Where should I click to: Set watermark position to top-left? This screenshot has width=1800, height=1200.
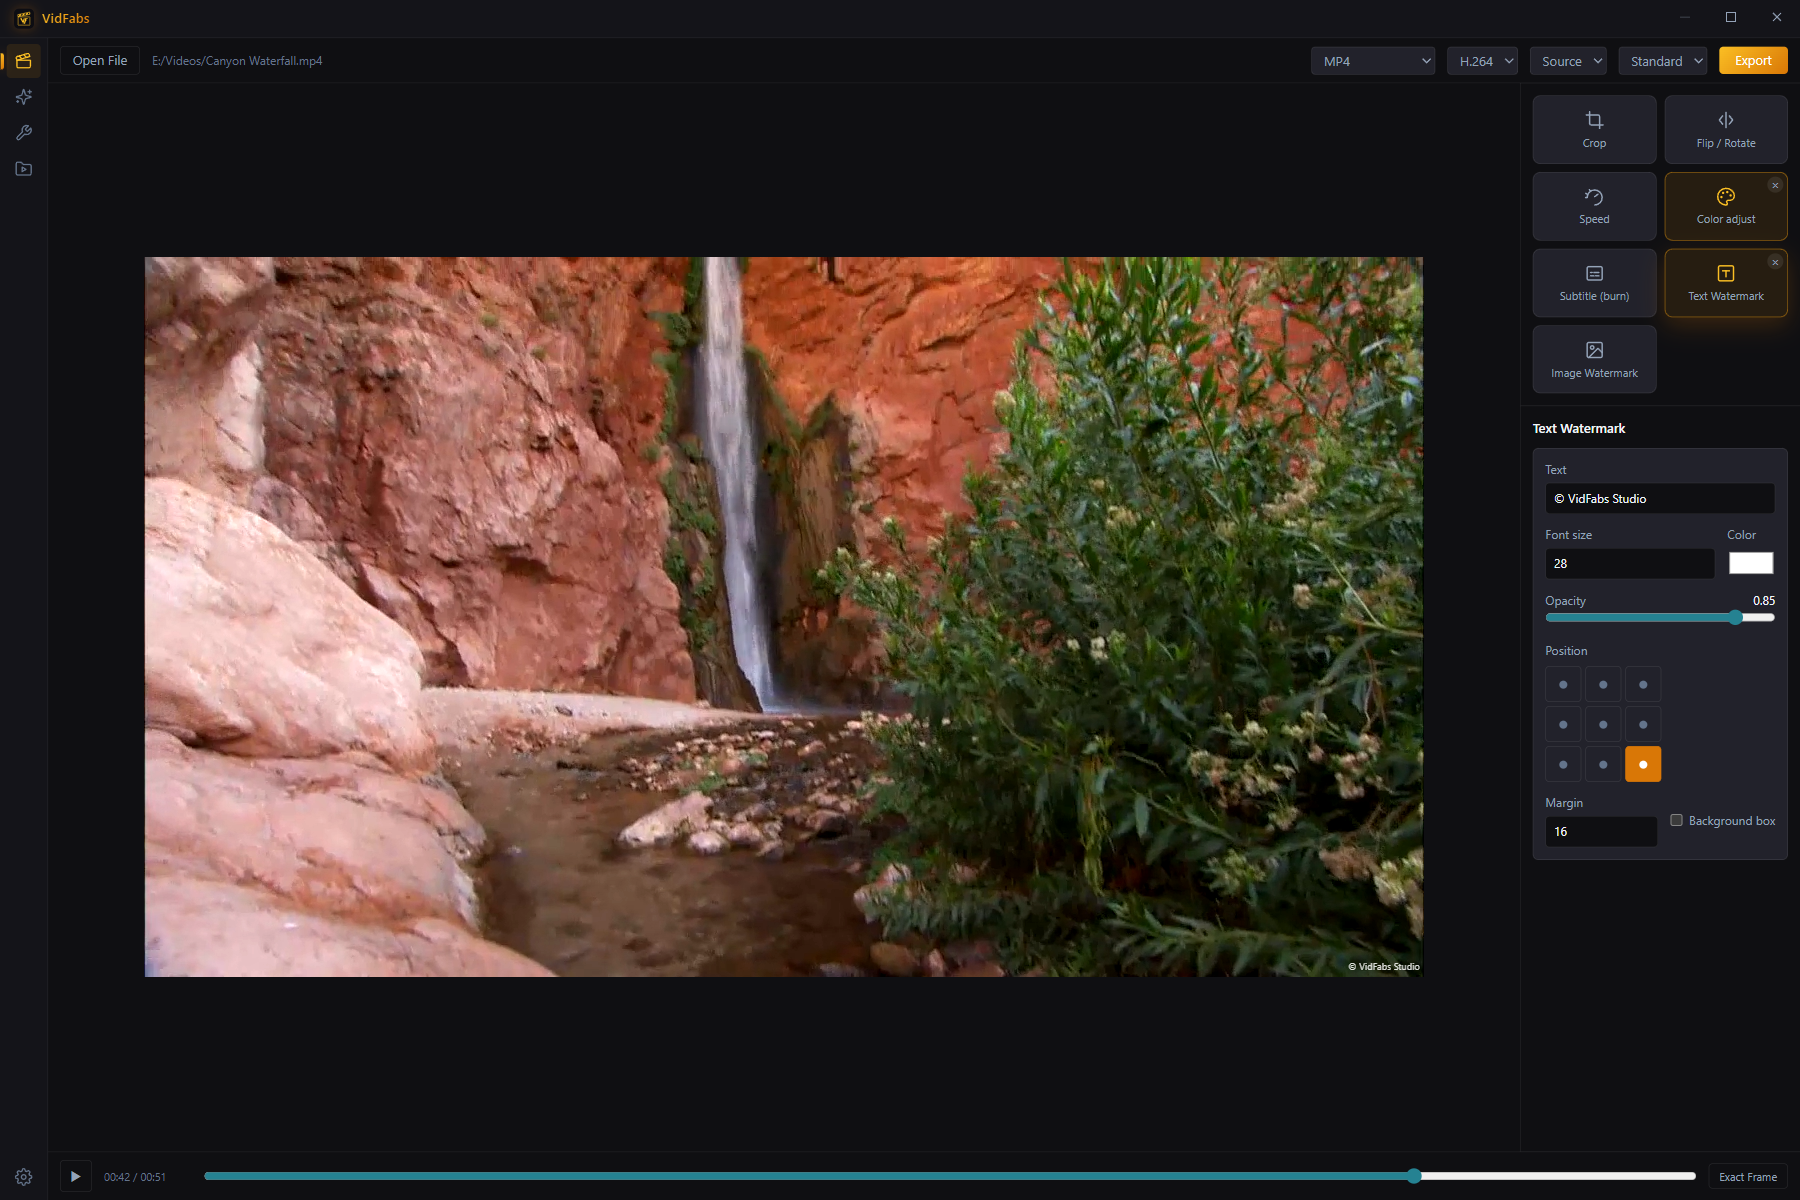(1563, 685)
